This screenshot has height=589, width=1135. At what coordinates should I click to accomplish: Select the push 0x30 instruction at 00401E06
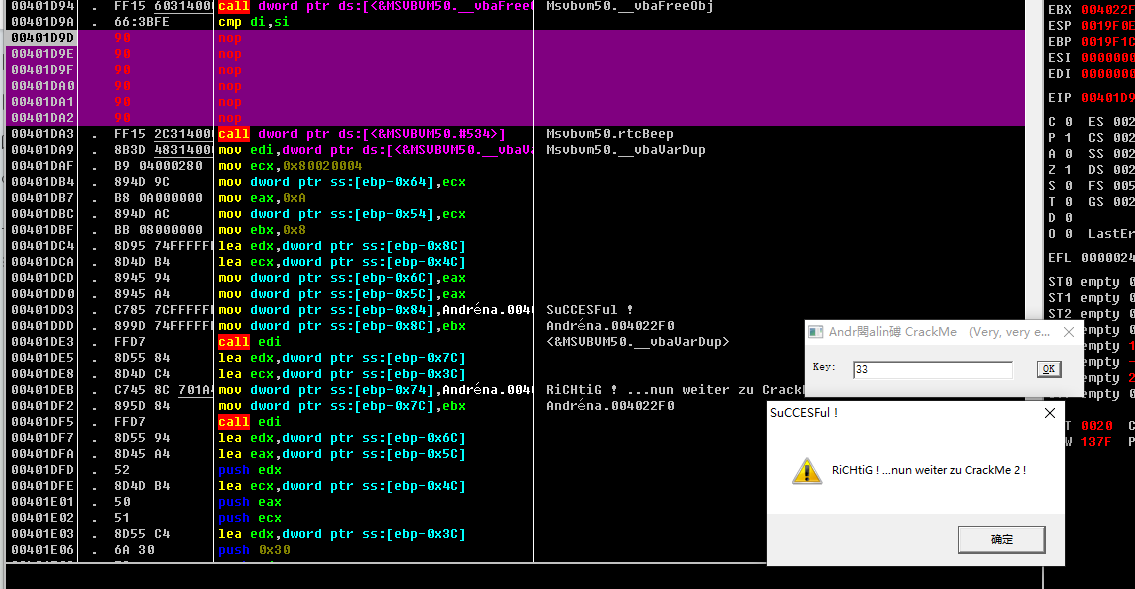click(x=248, y=550)
